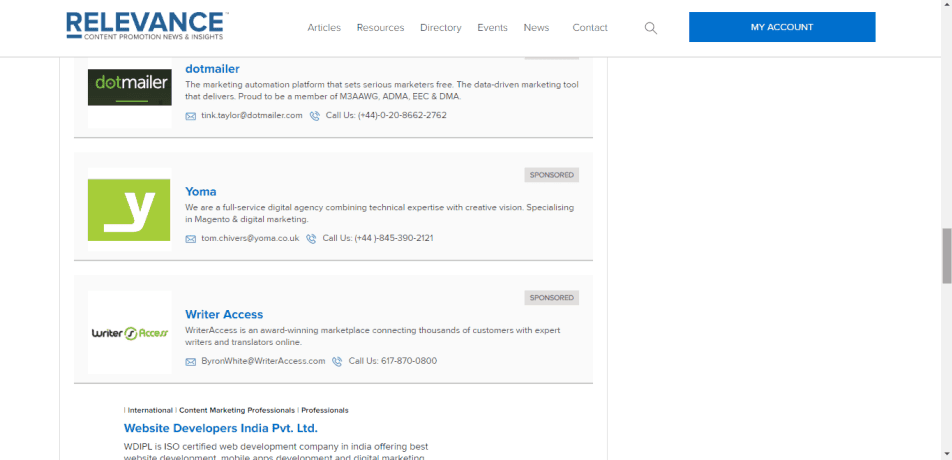Image resolution: width=952 pixels, height=460 pixels.
Task: Click the ByronWhite@WriterAccess.com email address
Action: [x=264, y=361]
